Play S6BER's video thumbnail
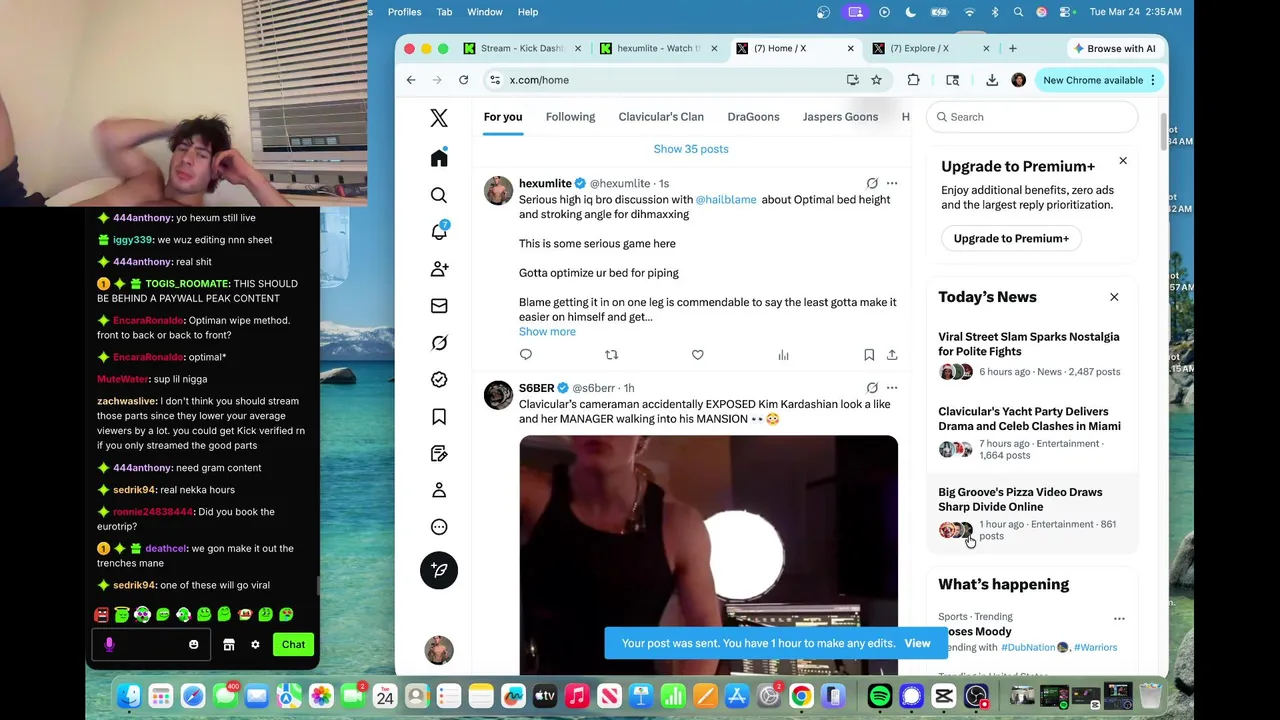Image resolution: width=1280 pixels, height=720 pixels. click(x=708, y=555)
